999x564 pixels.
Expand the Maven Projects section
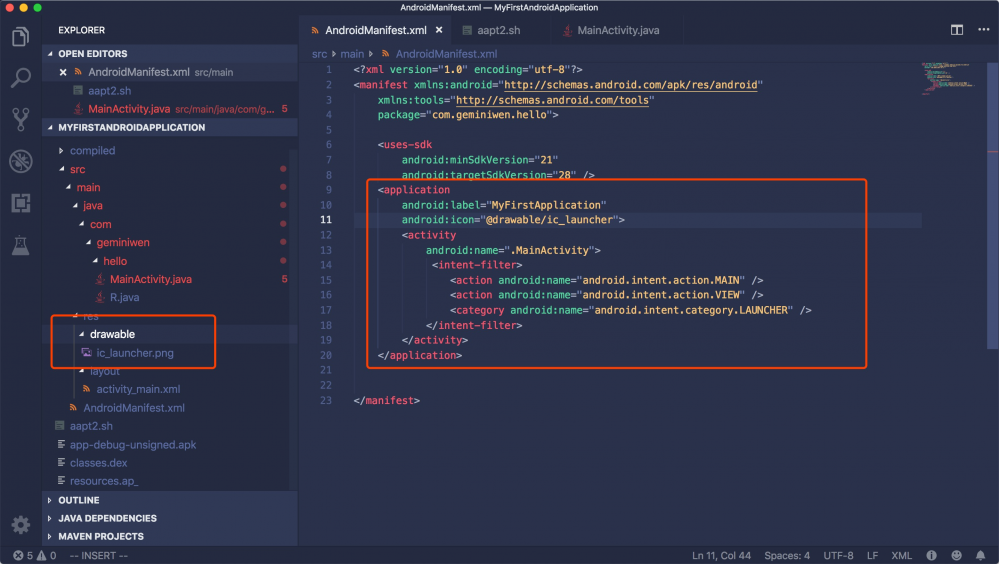(100, 536)
